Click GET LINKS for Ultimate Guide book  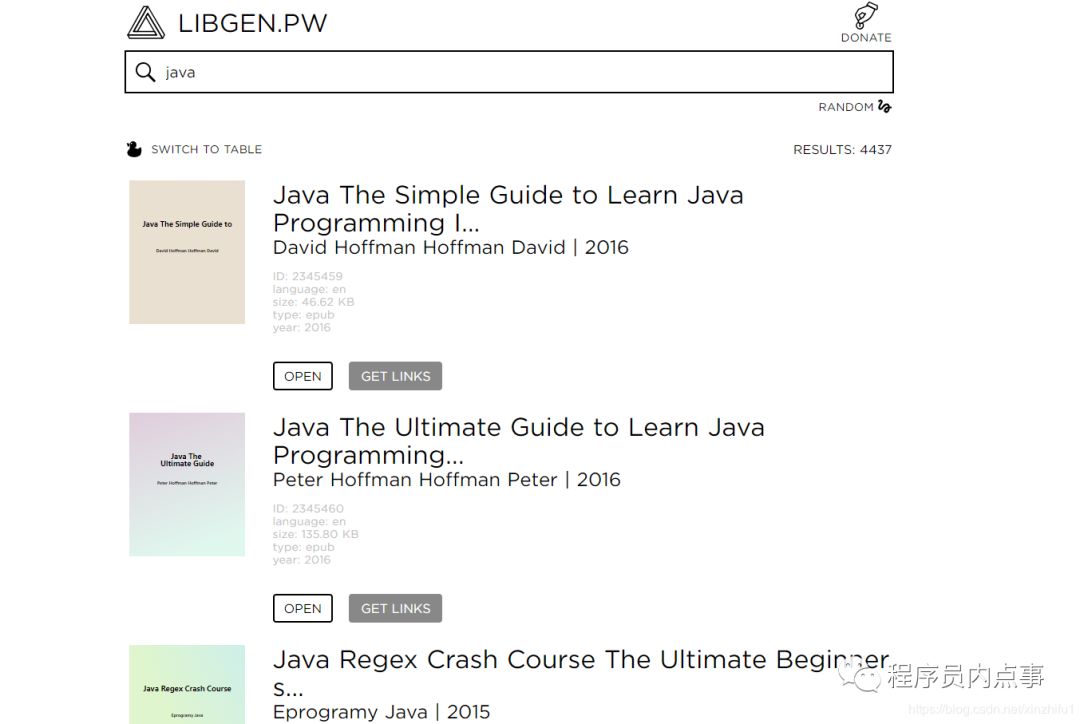[395, 608]
